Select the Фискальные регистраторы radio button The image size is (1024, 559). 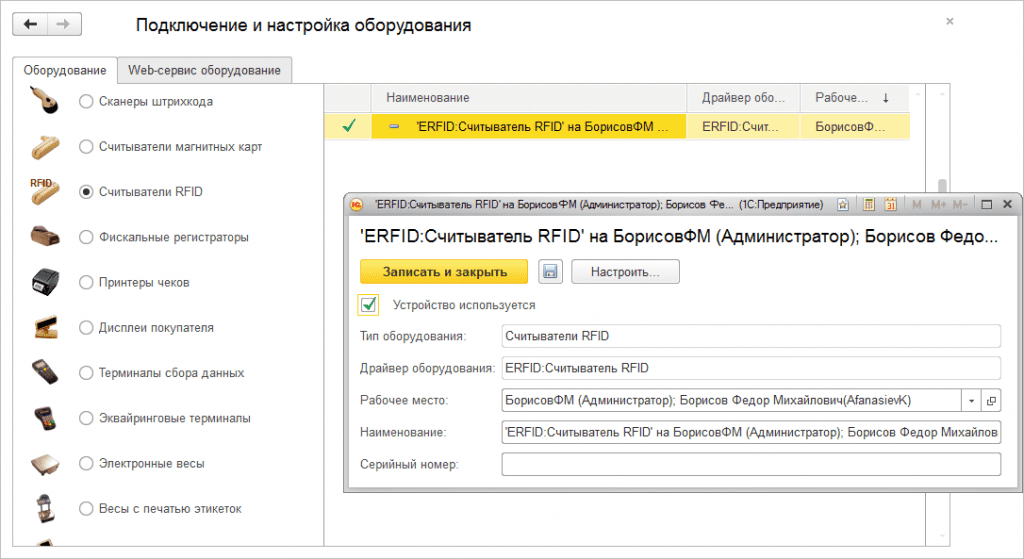(x=85, y=237)
